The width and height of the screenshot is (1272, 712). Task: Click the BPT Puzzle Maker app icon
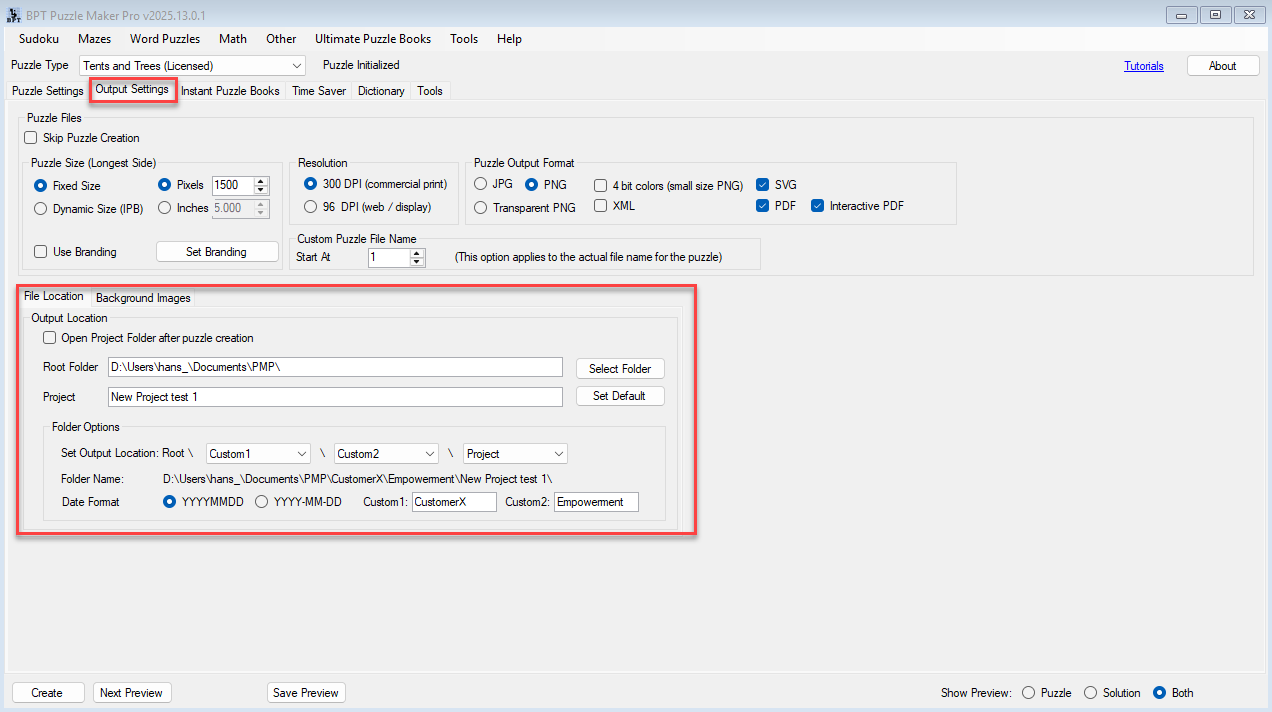(12, 14)
